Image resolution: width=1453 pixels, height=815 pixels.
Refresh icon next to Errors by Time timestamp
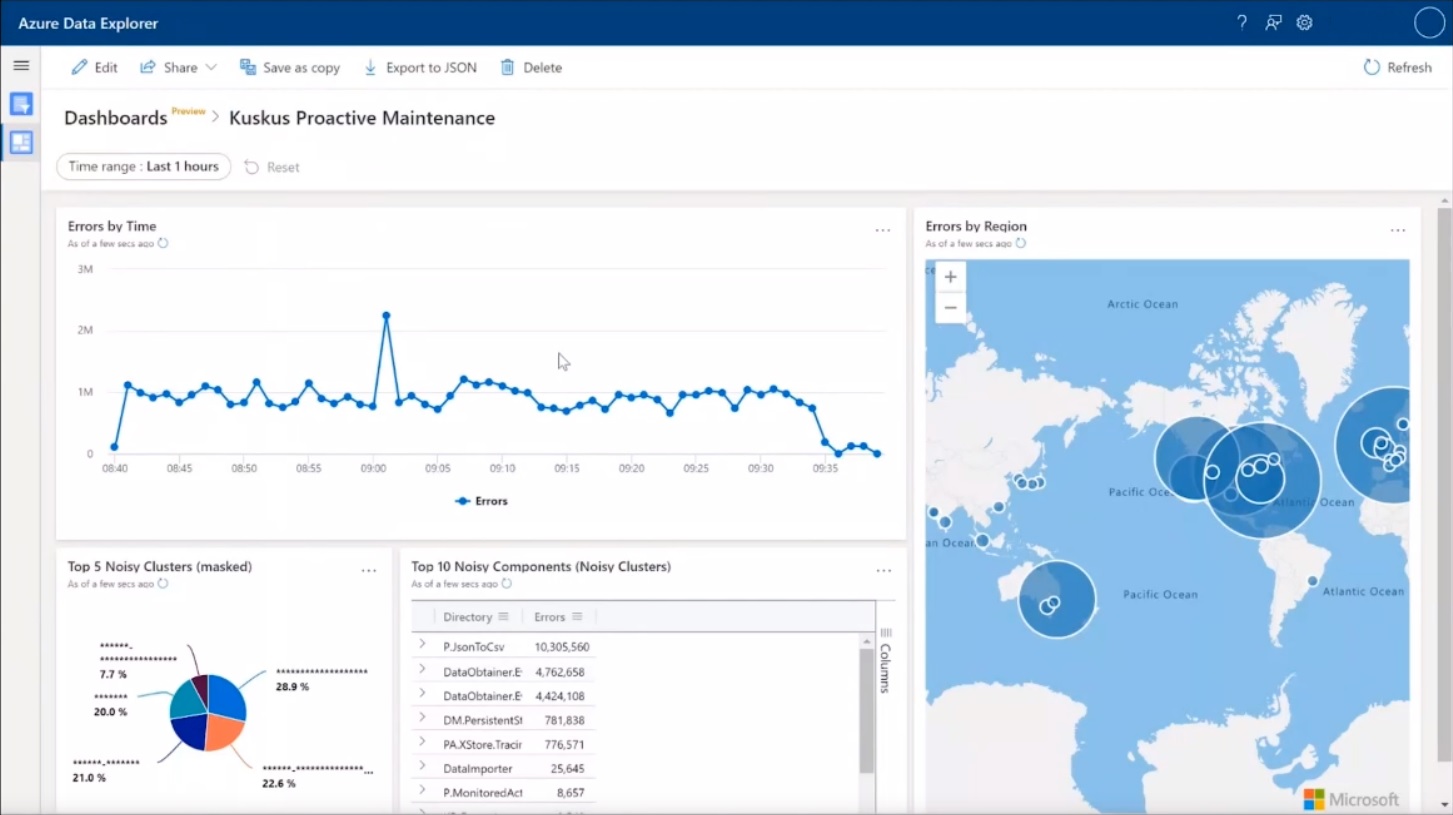coord(163,243)
